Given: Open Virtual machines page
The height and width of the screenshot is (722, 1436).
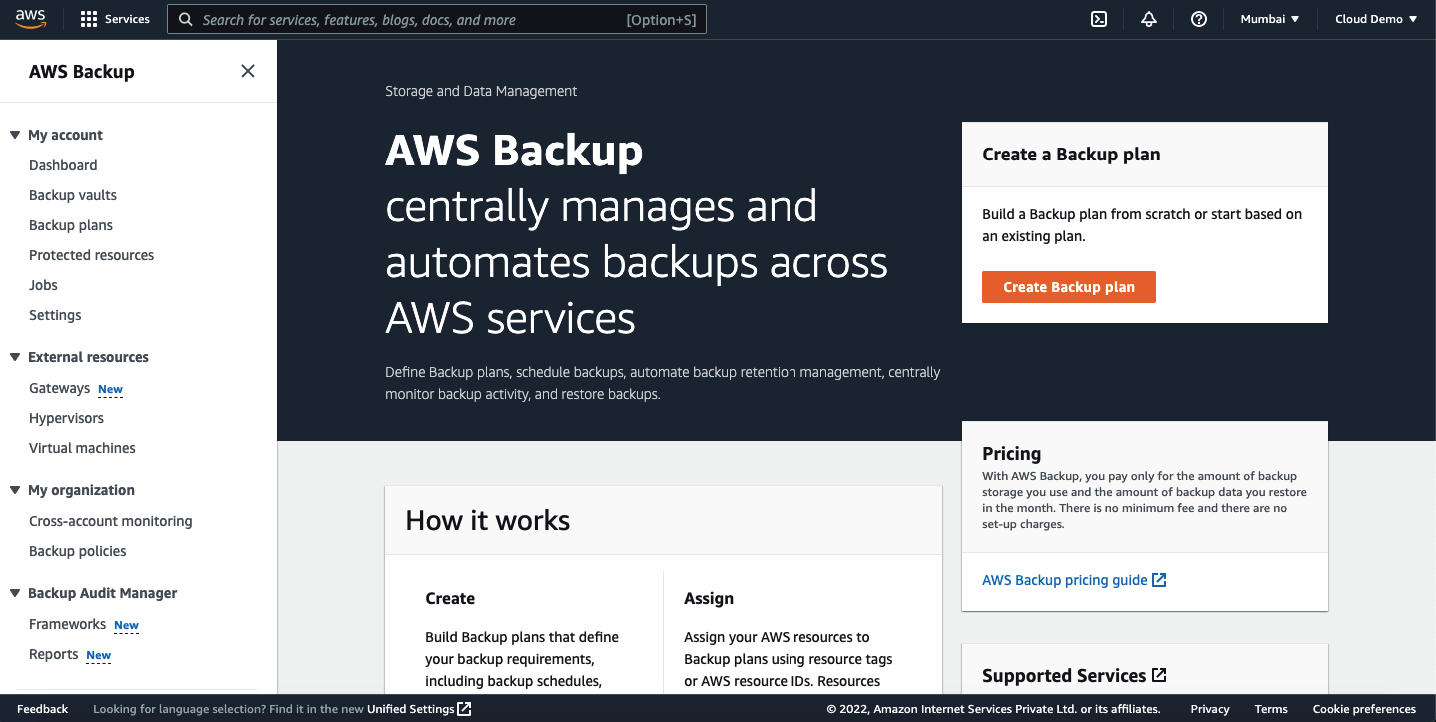Looking at the screenshot, I should (x=82, y=448).
